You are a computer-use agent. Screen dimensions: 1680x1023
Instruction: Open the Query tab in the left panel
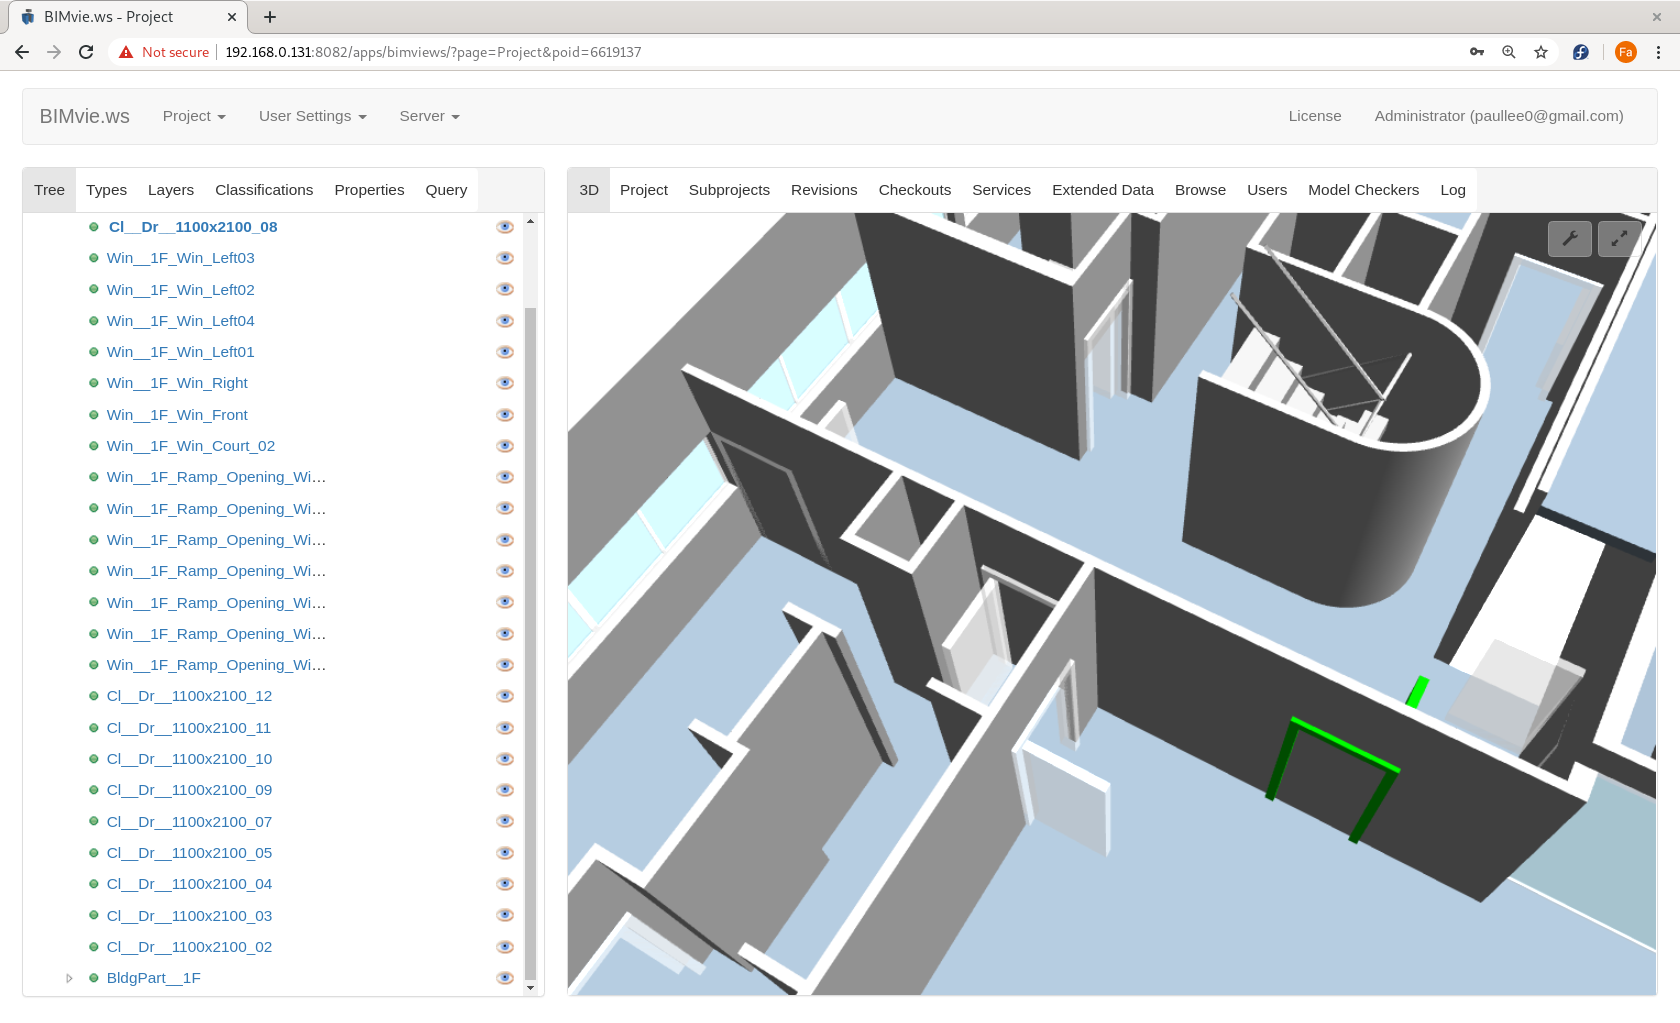point(445,189)
